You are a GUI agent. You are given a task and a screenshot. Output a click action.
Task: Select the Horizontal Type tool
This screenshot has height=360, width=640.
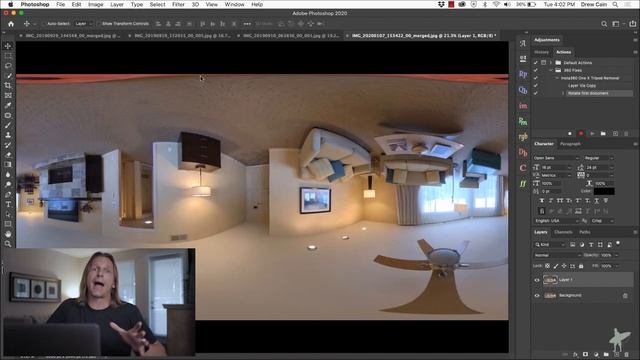(x=8, y=204)
